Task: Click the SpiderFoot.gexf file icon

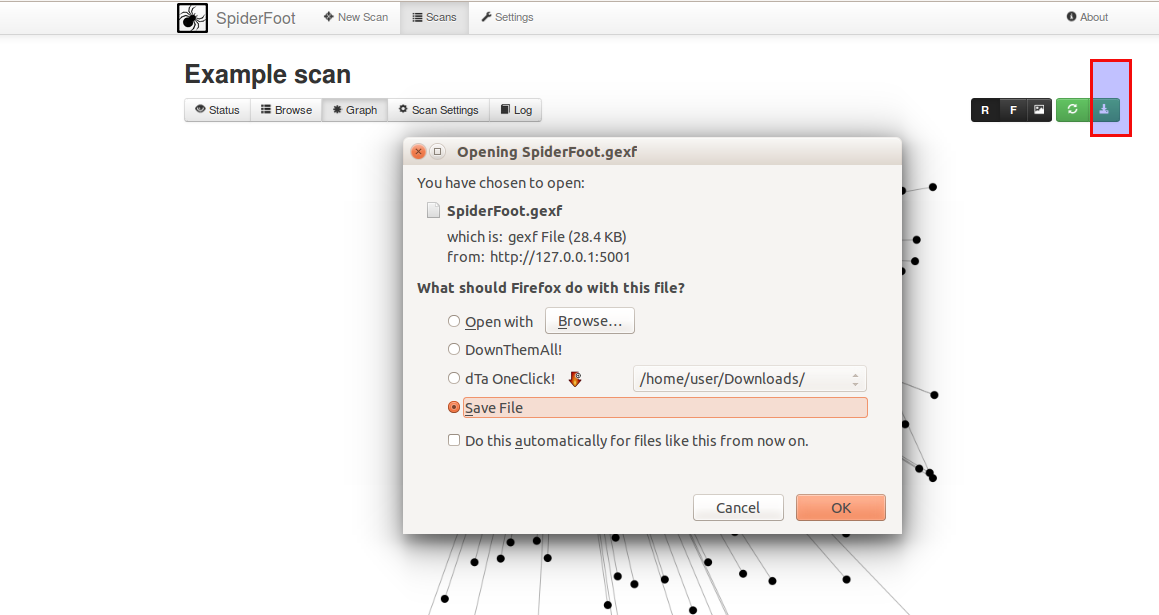Action: pyautogui.click(x=433, y=211)
